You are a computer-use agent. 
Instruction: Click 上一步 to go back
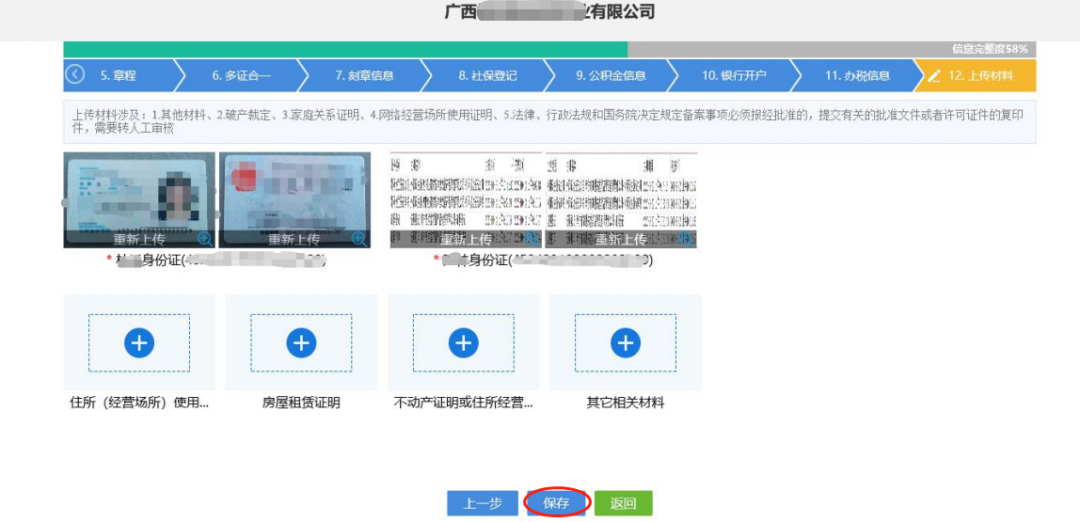tap(482, 503)
